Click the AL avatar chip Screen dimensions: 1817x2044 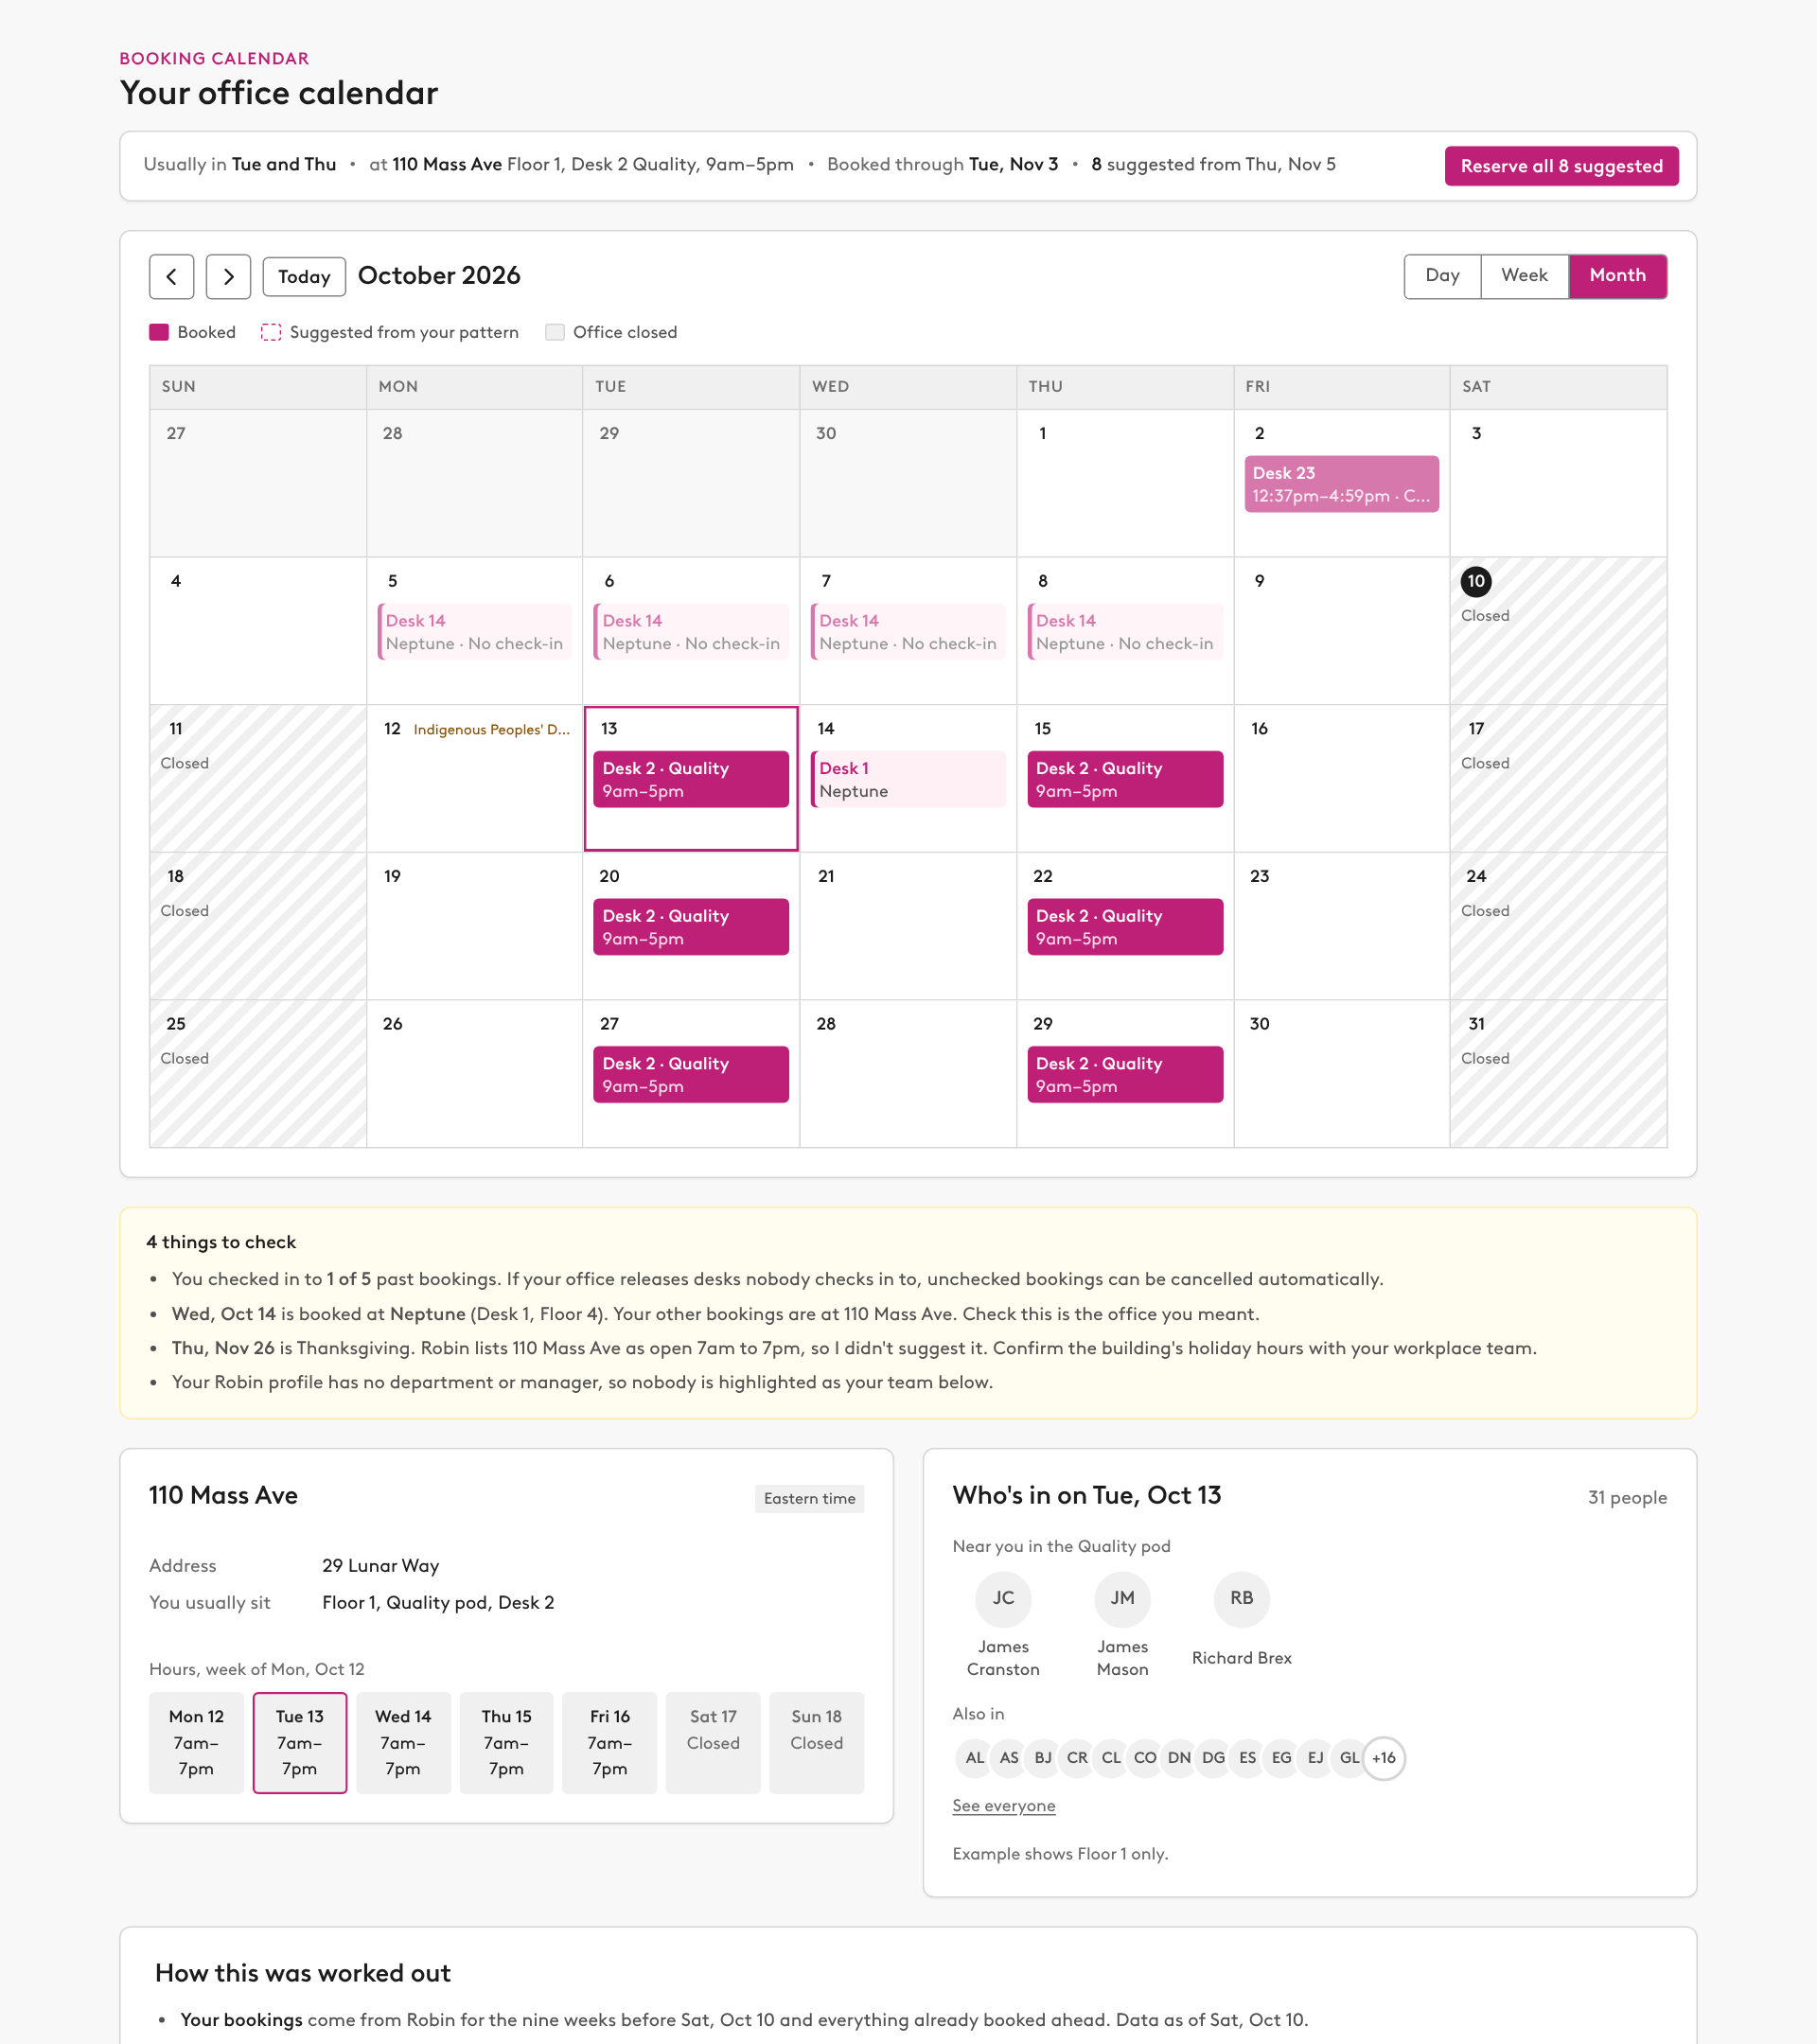(975, 1758)
